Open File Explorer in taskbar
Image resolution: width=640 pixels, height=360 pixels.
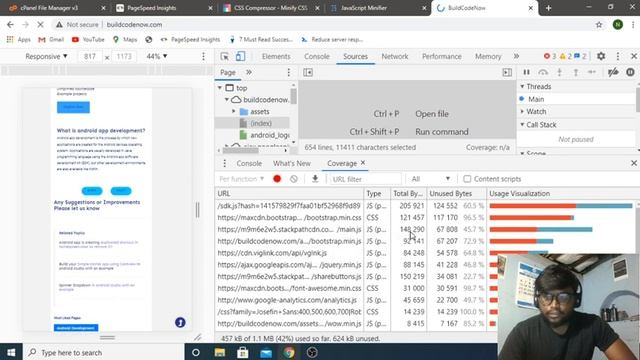(x=220, y=352)
